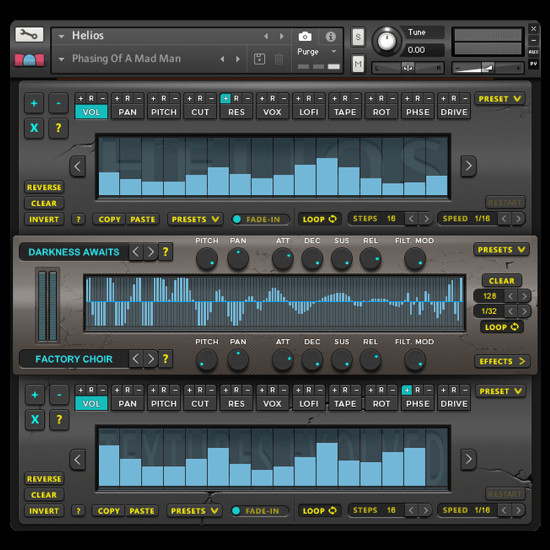Decrease bottom sequencer SPEED 1/16 value
550x550 pixels.
click(504, 510)
